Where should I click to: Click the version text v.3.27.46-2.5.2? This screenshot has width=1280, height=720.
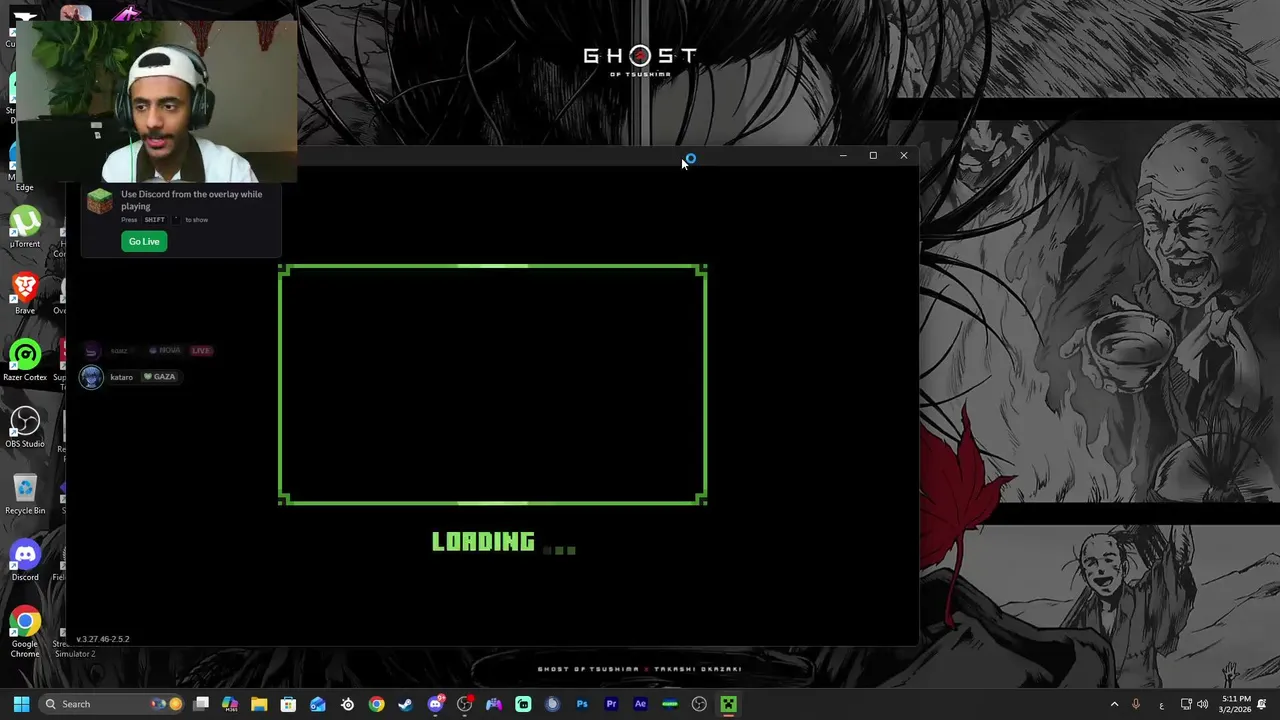tap(103, 639)
